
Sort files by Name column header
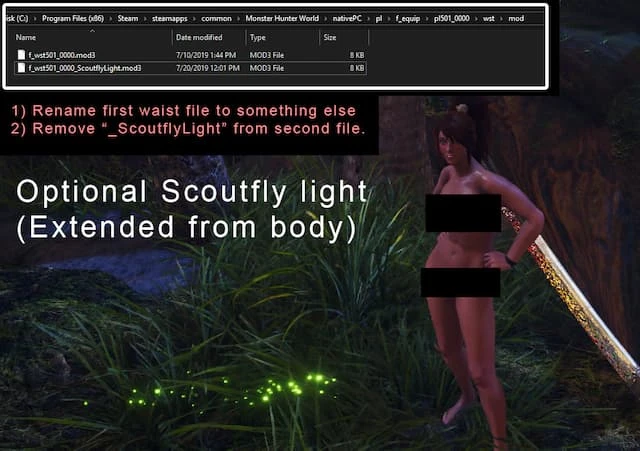26,37
